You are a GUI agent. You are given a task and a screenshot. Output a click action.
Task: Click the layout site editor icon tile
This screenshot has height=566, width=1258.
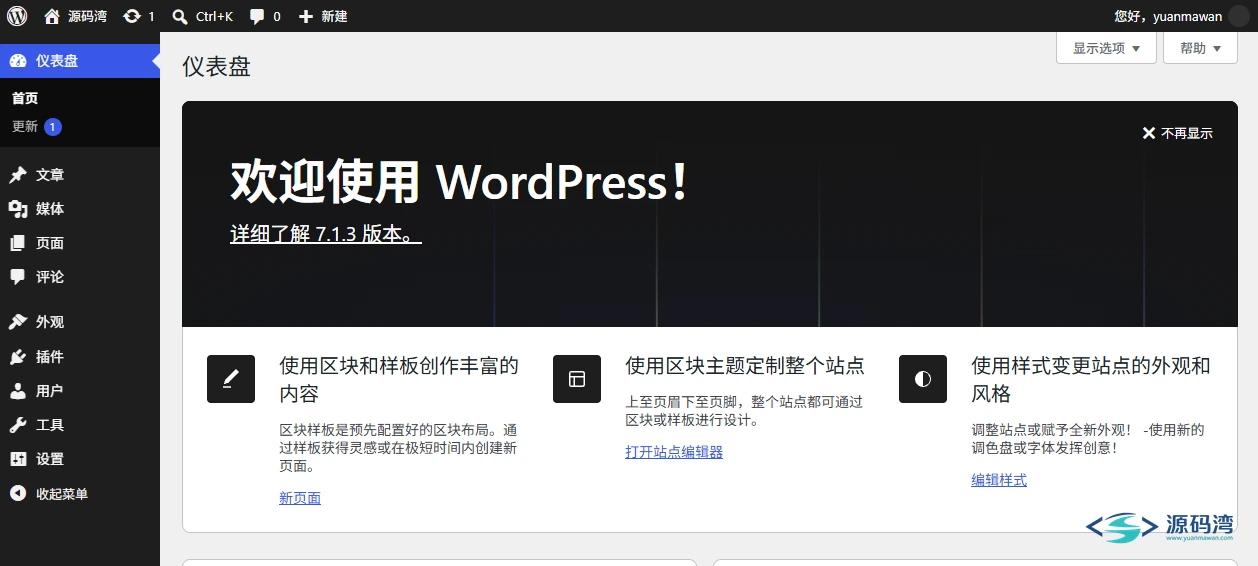[577, 379]
